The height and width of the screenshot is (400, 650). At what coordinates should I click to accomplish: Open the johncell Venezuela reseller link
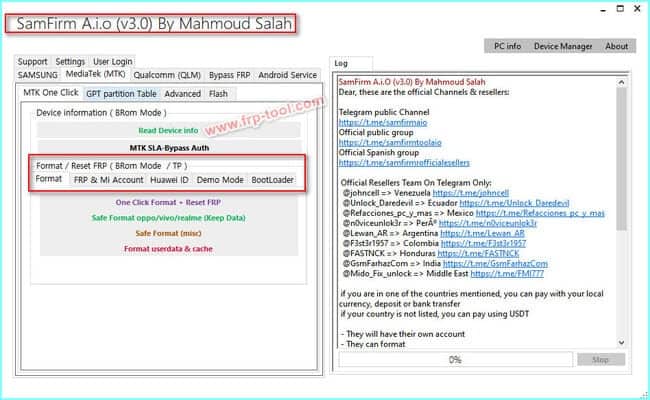471,193
